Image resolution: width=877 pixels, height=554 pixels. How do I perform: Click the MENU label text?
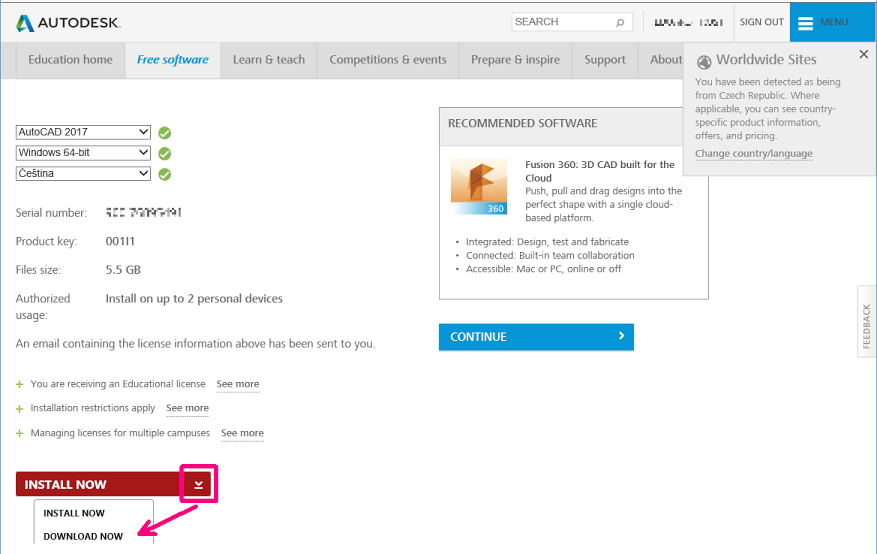click(x=834, y=22)
